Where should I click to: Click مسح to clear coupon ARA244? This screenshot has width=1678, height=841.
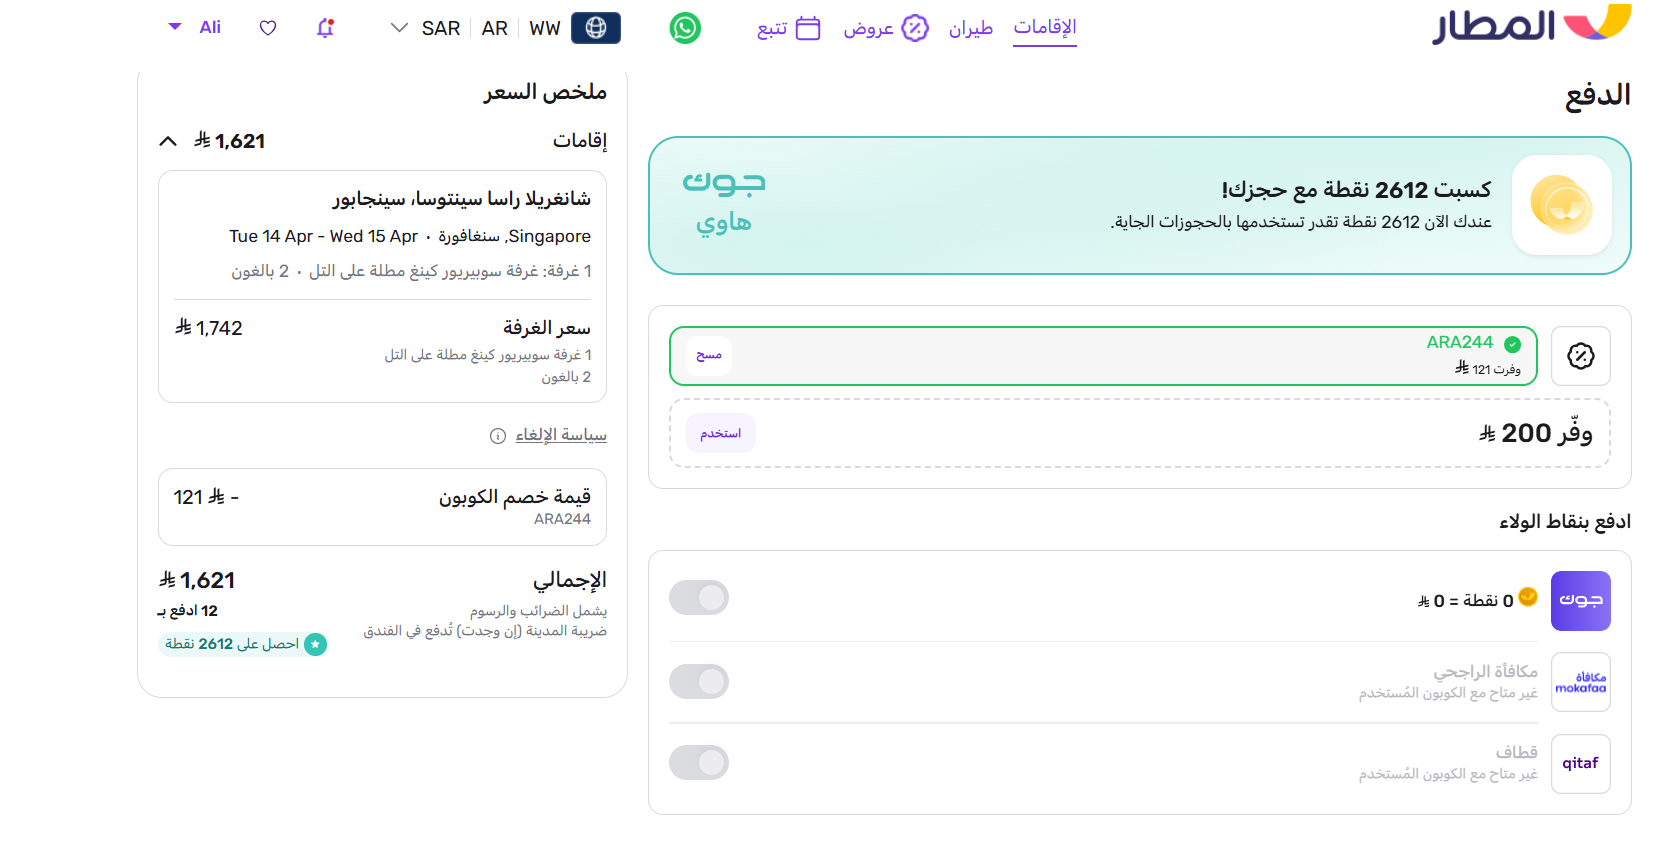click(x=708, y=355)
